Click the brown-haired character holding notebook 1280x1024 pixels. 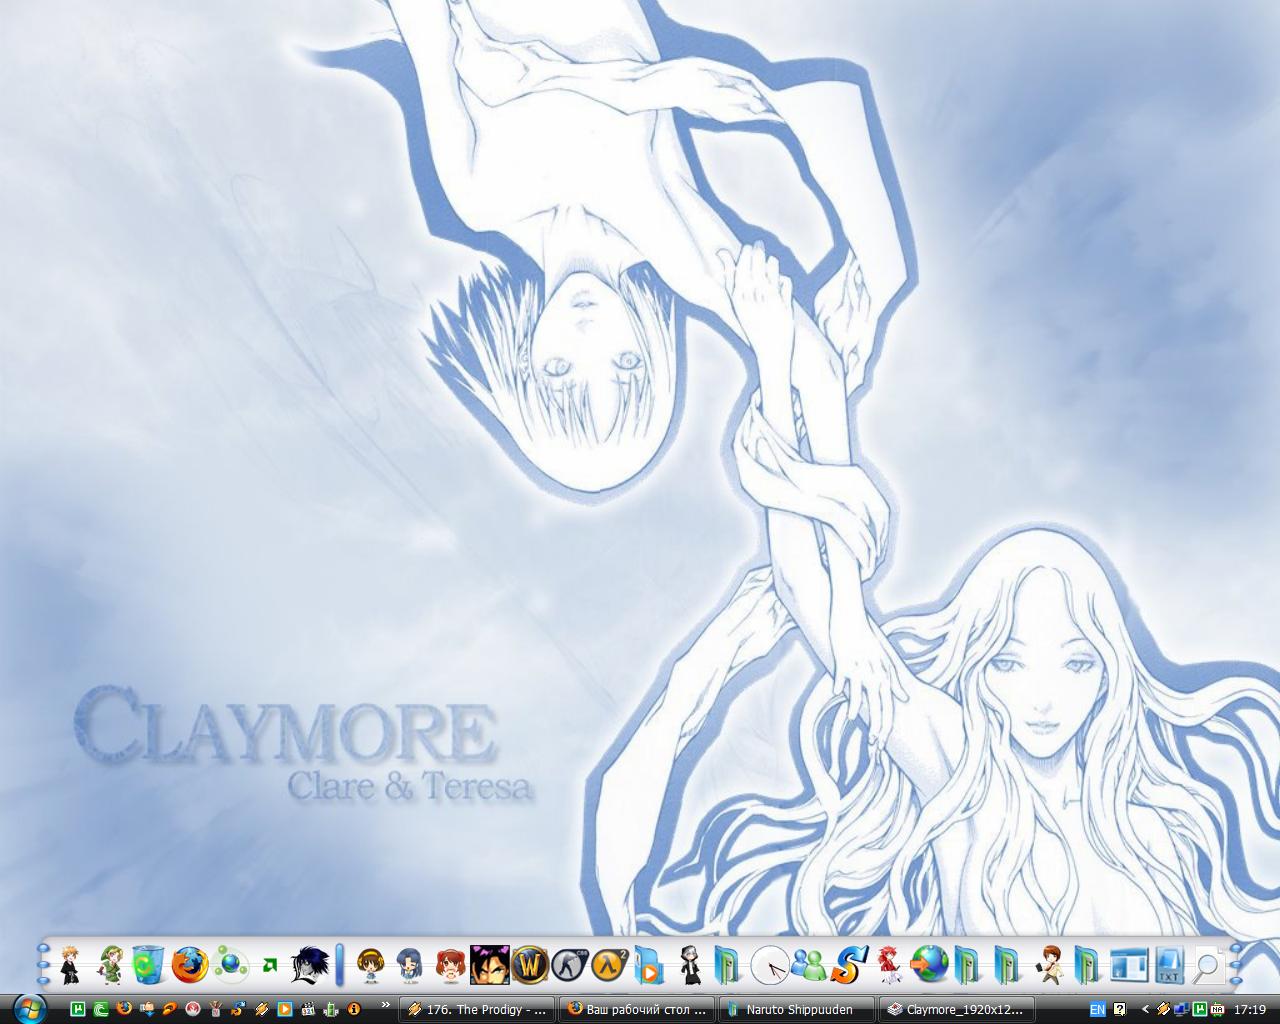tap(1049, 966)
